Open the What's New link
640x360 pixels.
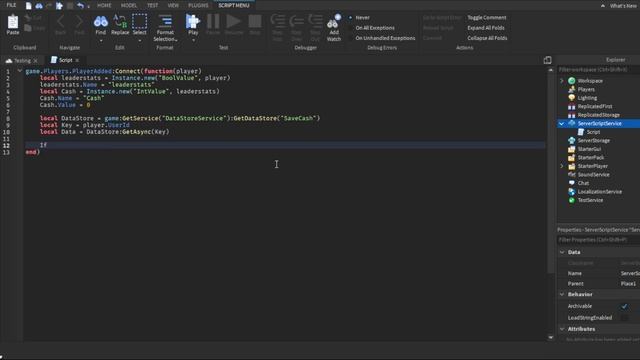click(x=623, y=6)
